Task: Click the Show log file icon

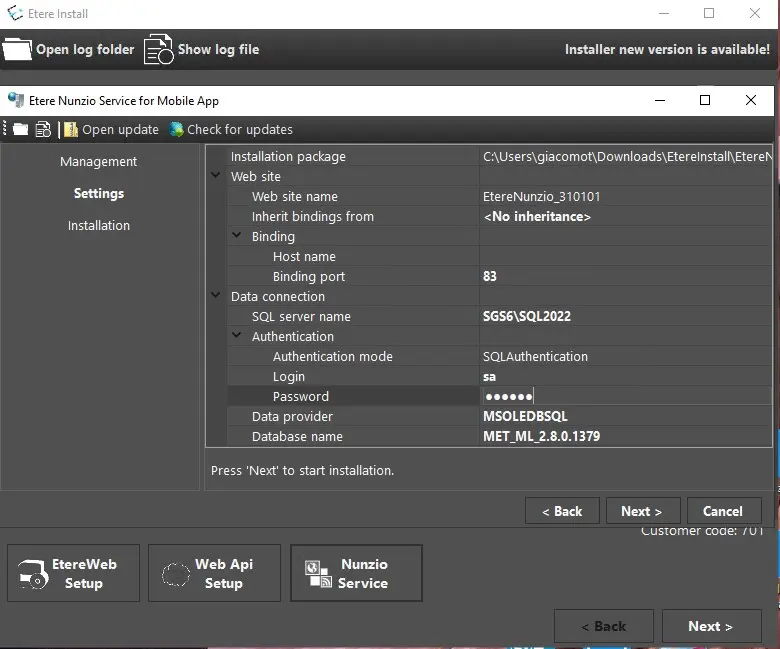Action: (x=158, y=49)
